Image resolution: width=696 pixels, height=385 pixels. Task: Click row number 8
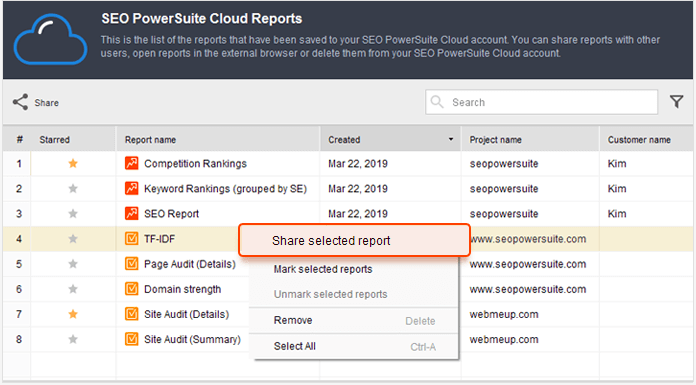19,339
